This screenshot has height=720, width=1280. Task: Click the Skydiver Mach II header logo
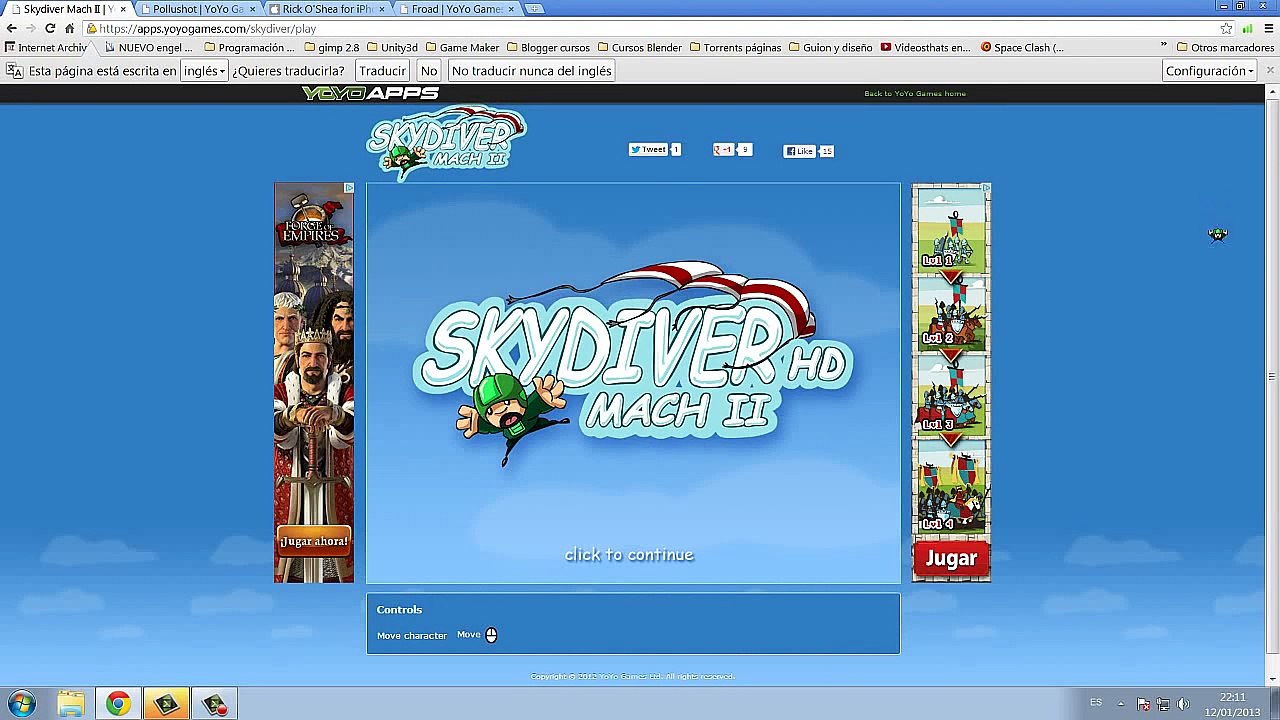[446, 142]
